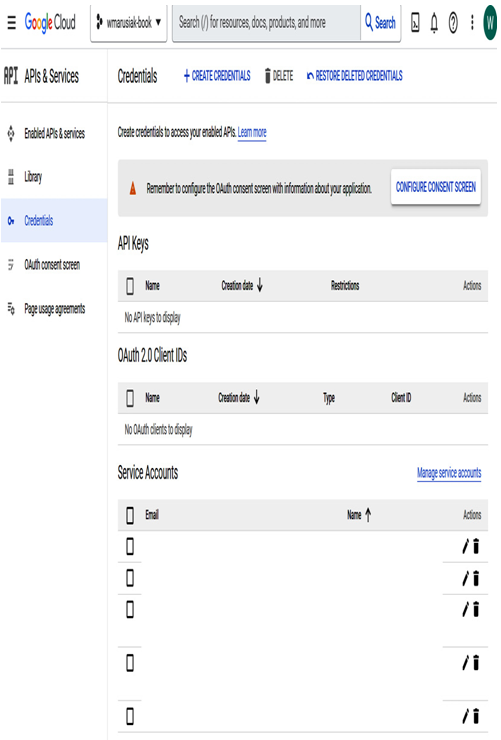
Task: Follow the Manage service accounts link
Action: [x=449, y=472]
